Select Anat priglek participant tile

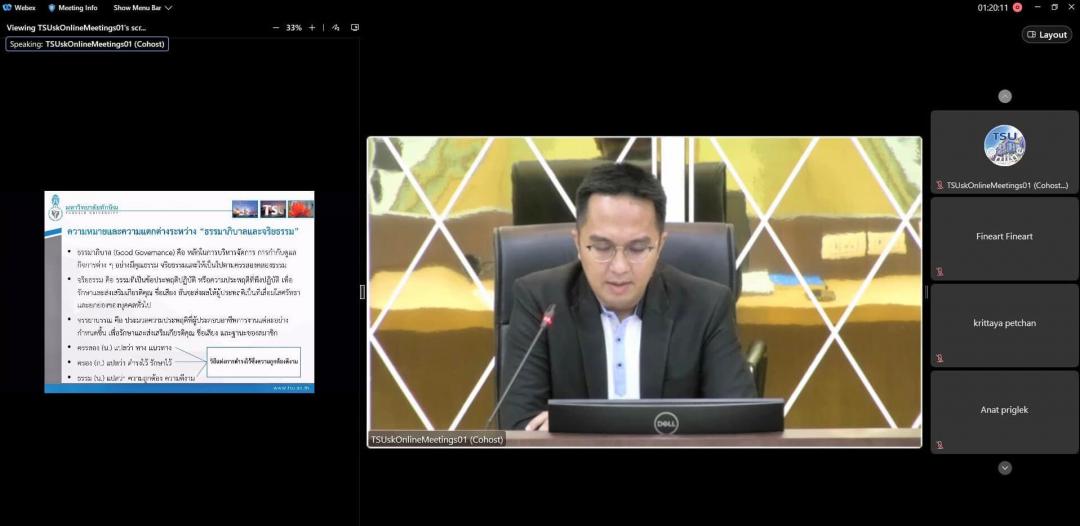click(1004, 410)
